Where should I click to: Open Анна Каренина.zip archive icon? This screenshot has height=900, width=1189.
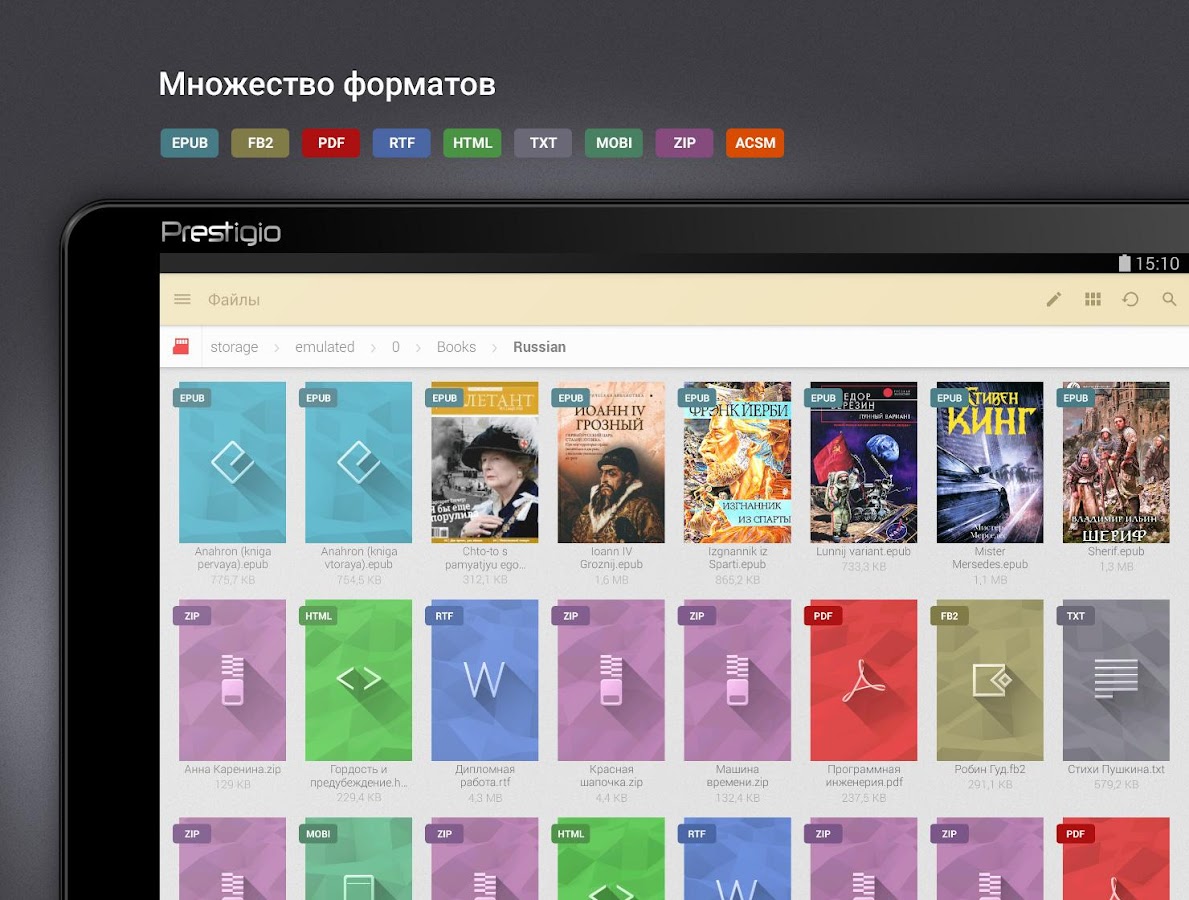(x=232, y=680)
